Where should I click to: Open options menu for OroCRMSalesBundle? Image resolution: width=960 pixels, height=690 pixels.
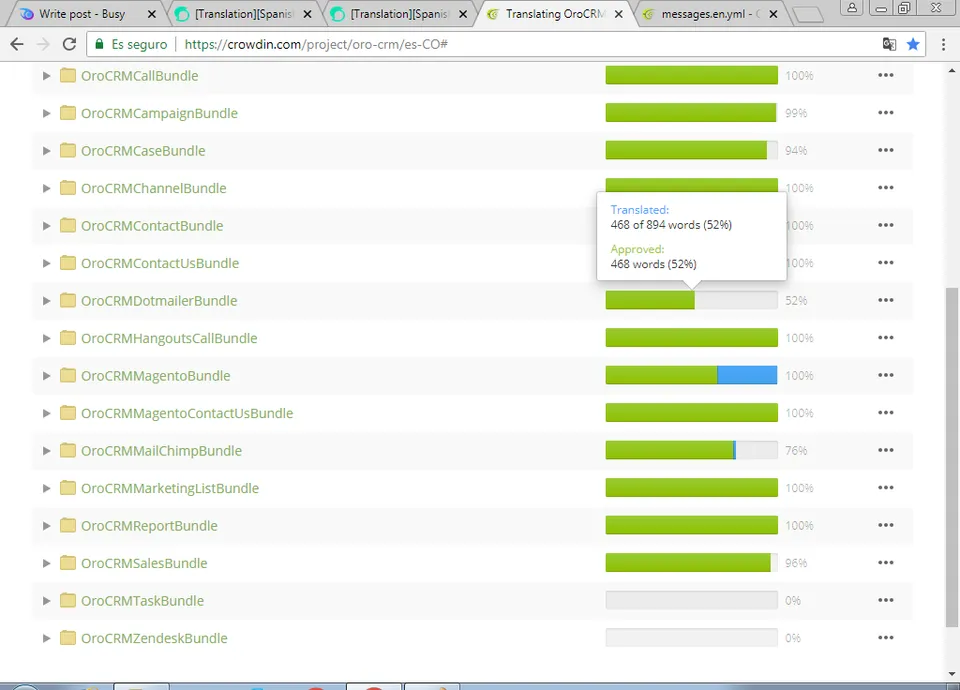click(x=885, y=563)
